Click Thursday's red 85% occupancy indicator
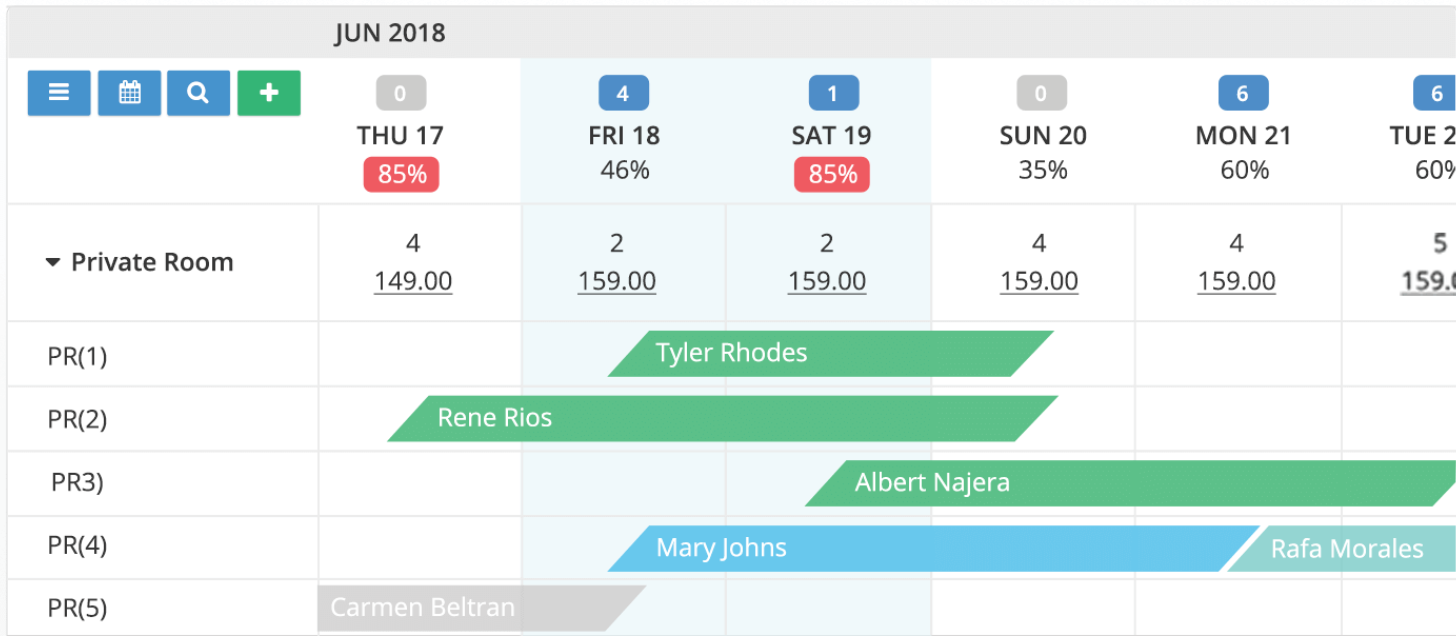 (x=401, y=174)
